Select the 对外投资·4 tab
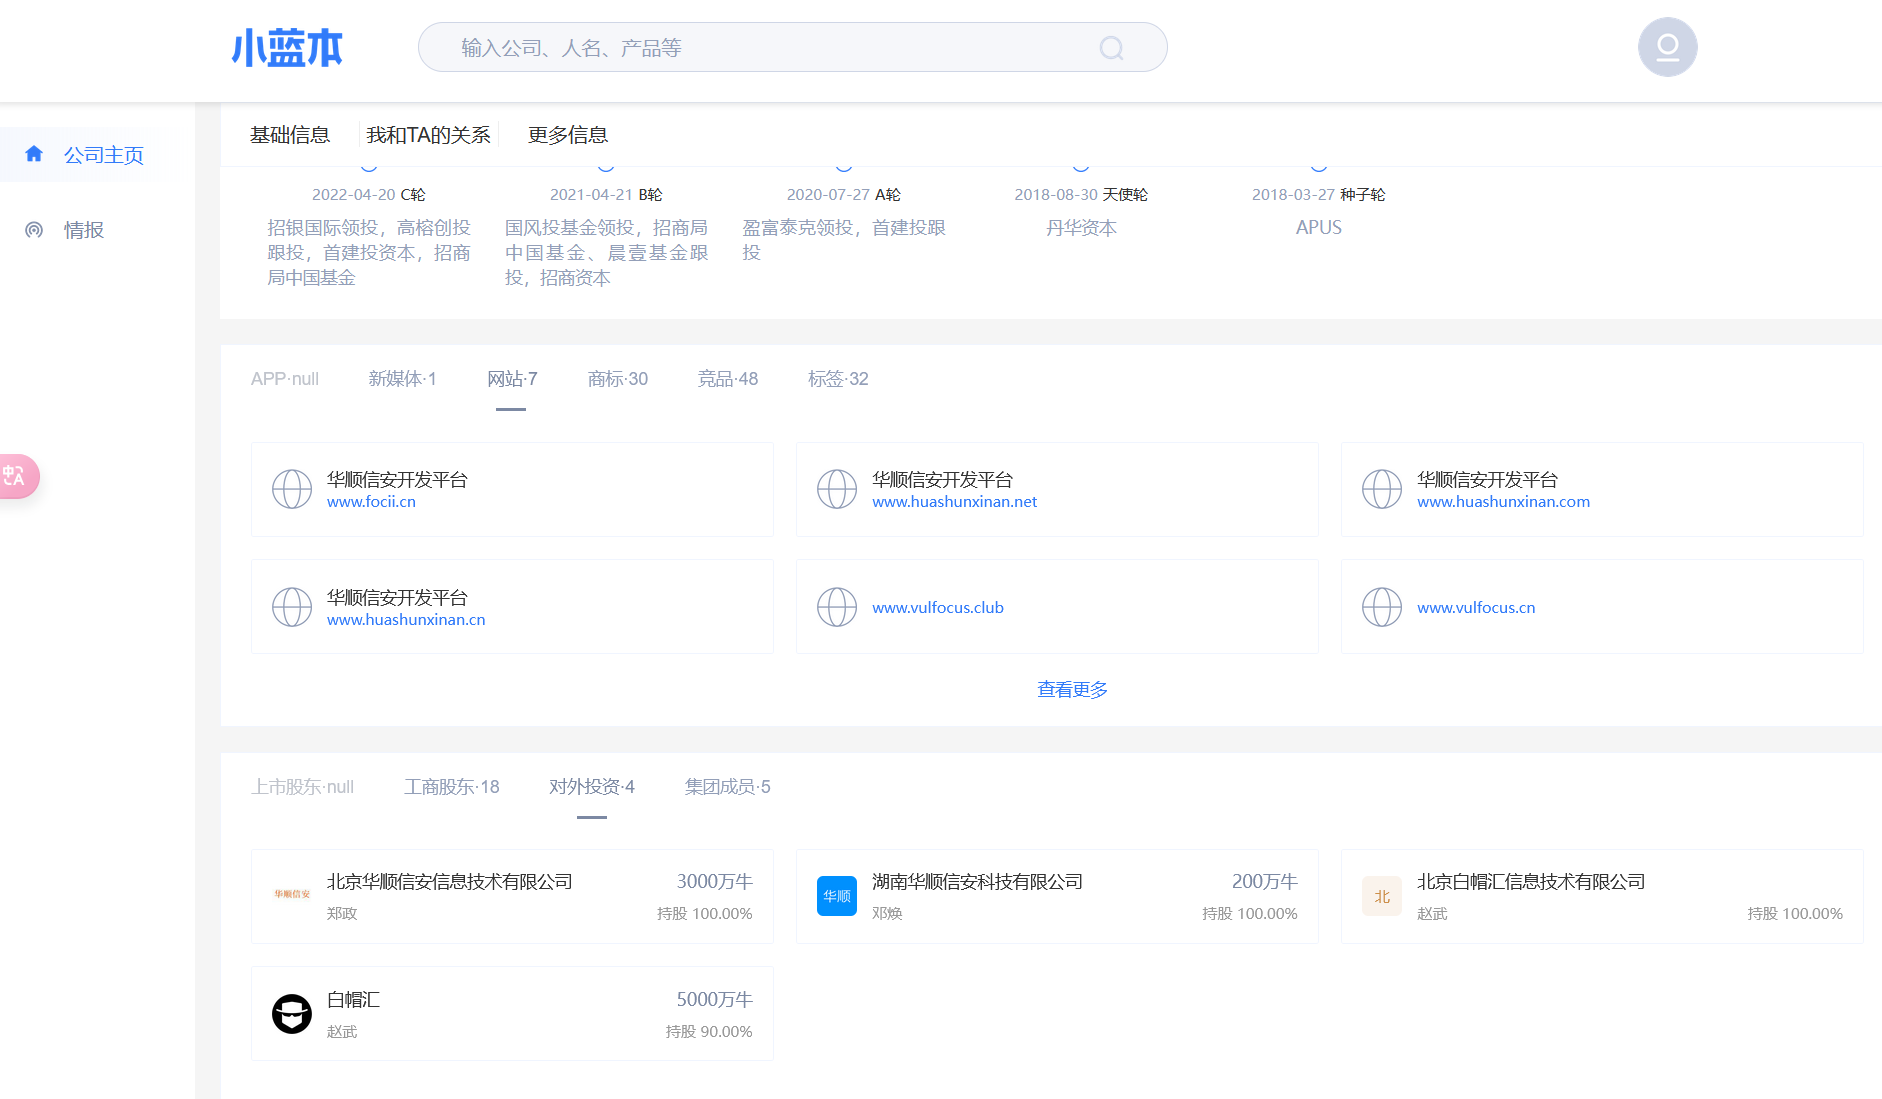This screenshot has width=1882, height=1099. coord(592,787)
